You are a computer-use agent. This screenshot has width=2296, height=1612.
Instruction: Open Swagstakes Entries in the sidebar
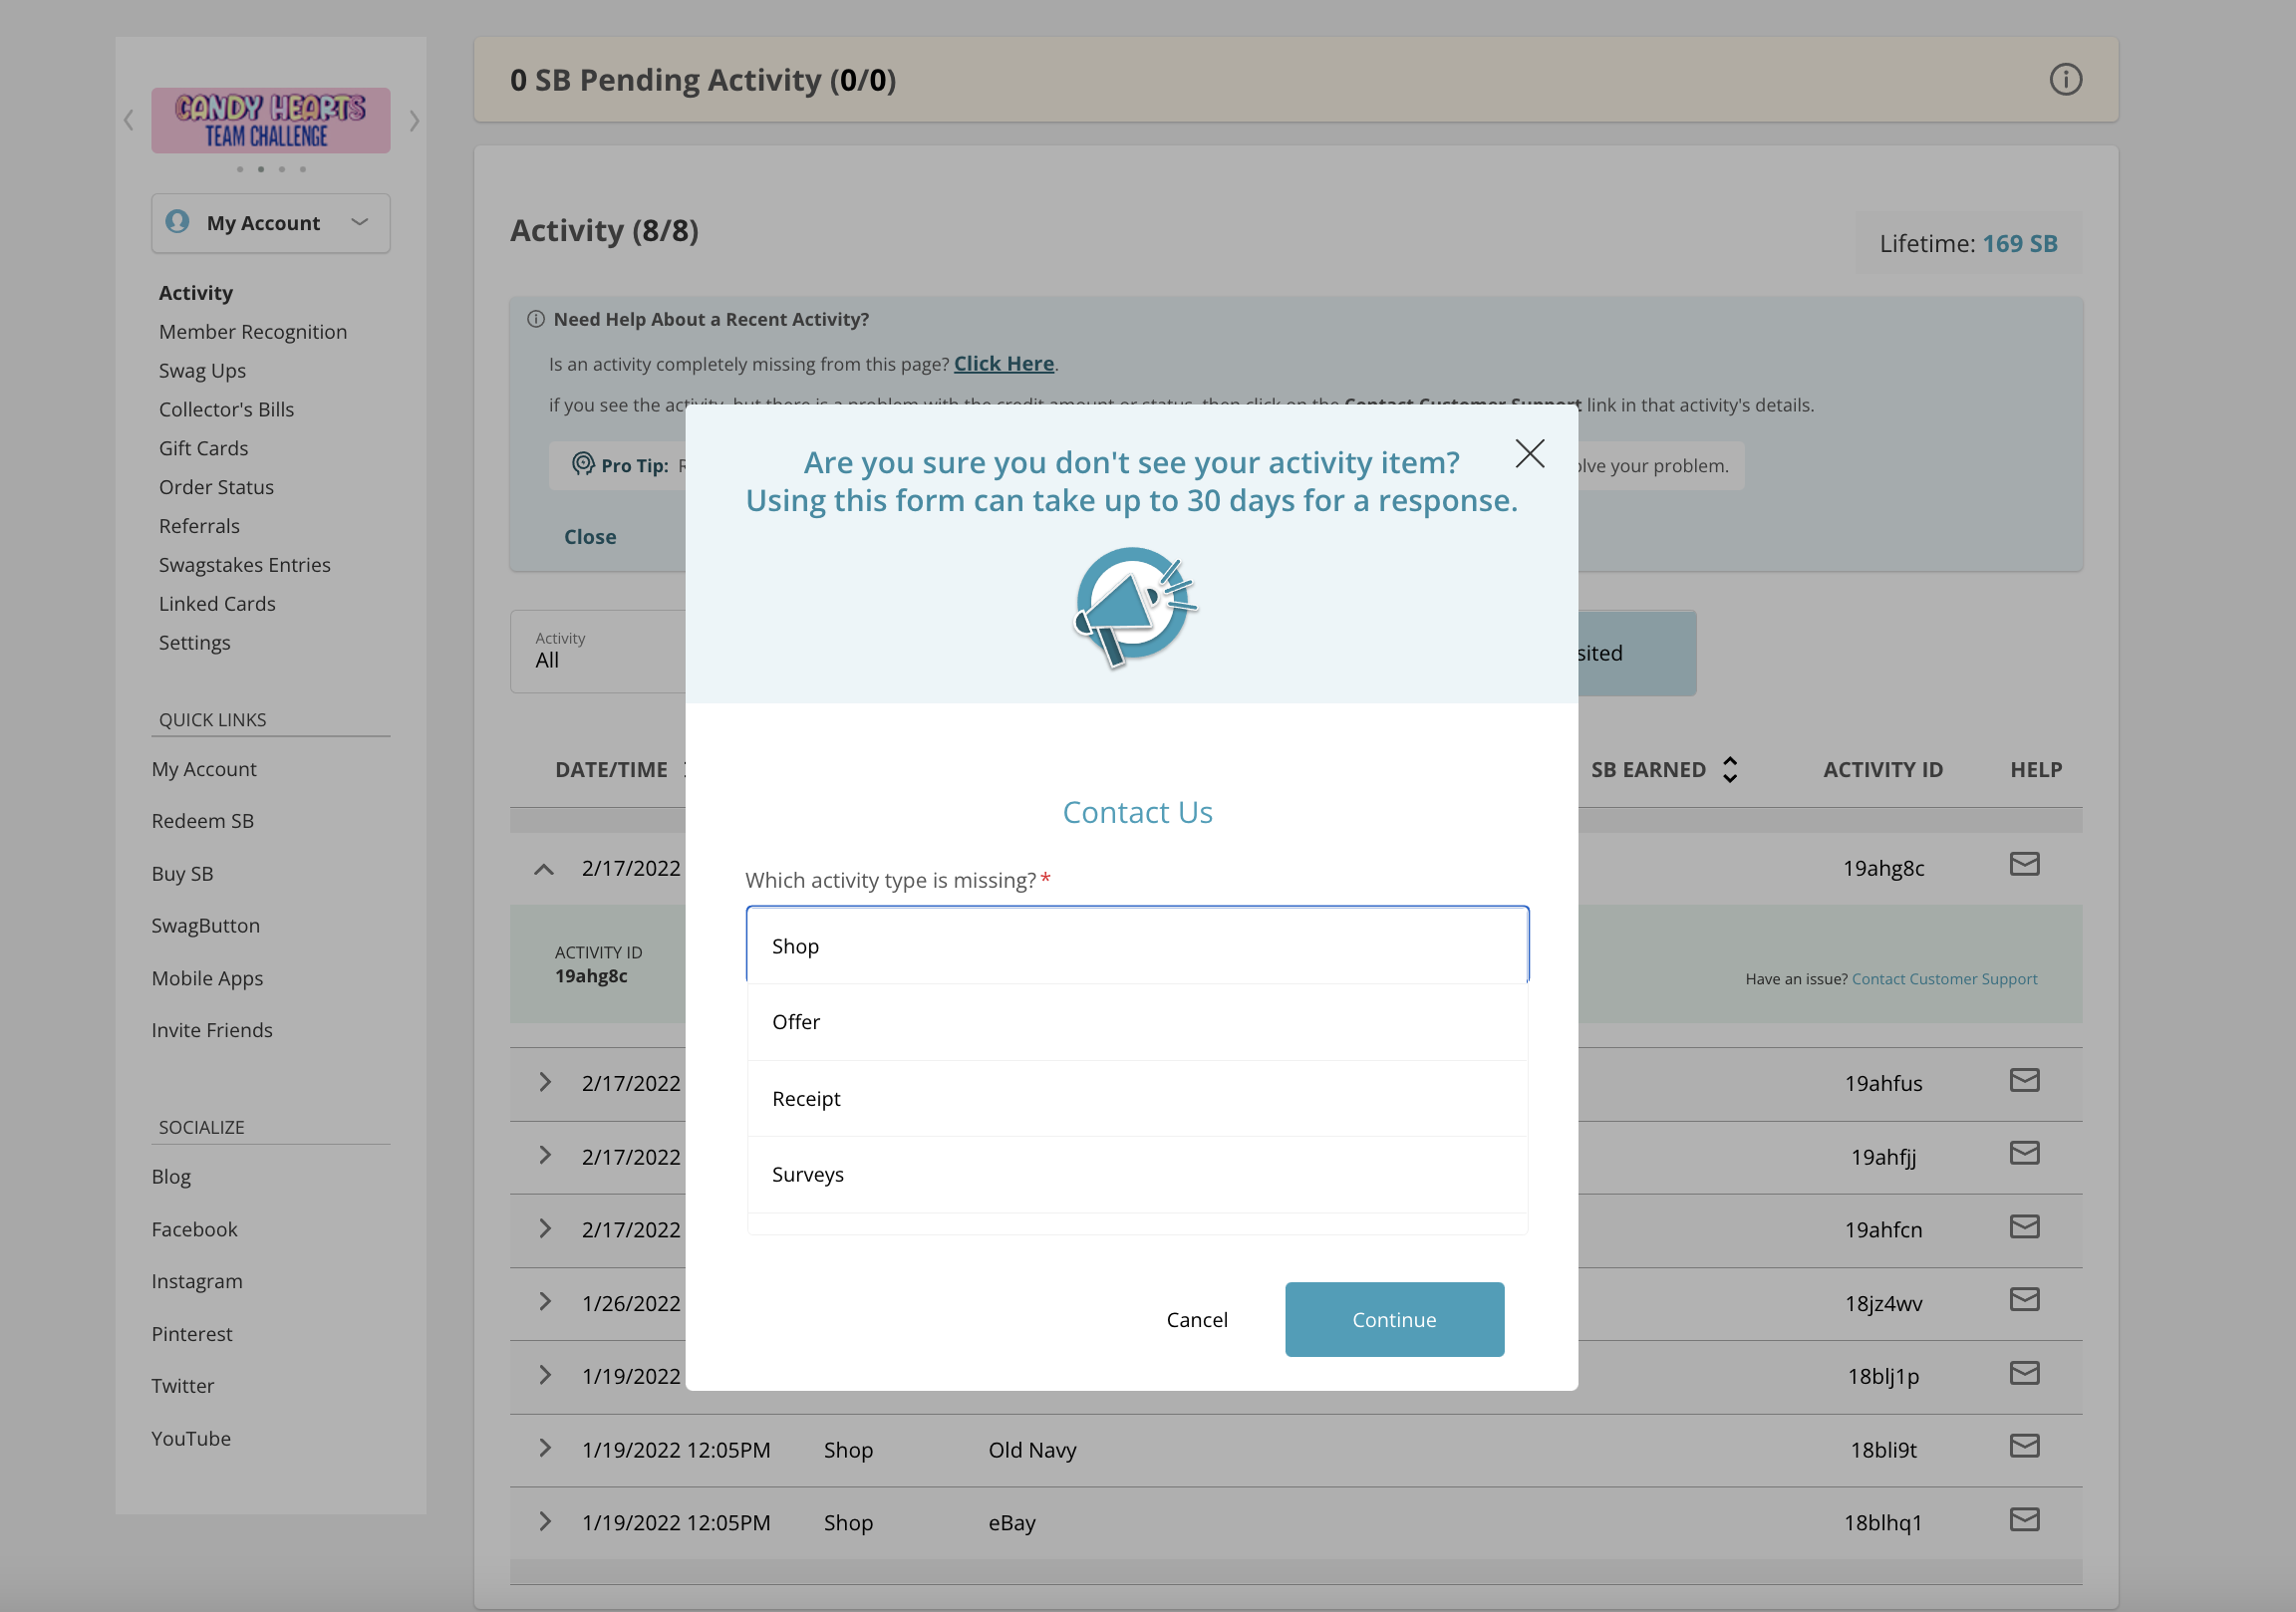[x=244, y=564]
